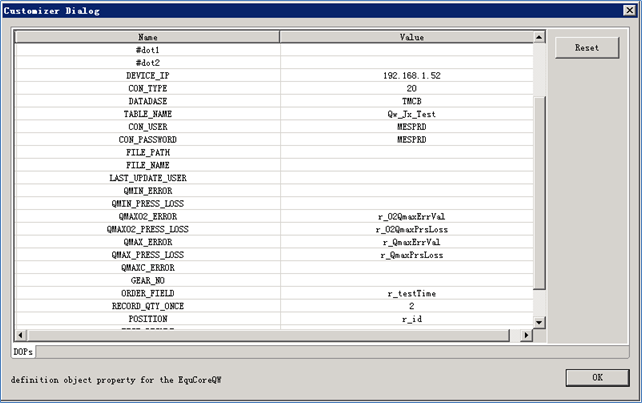Click the QMAX_PRESS_LOSS value r_QmaxPrsLoss

pos(411,255)
